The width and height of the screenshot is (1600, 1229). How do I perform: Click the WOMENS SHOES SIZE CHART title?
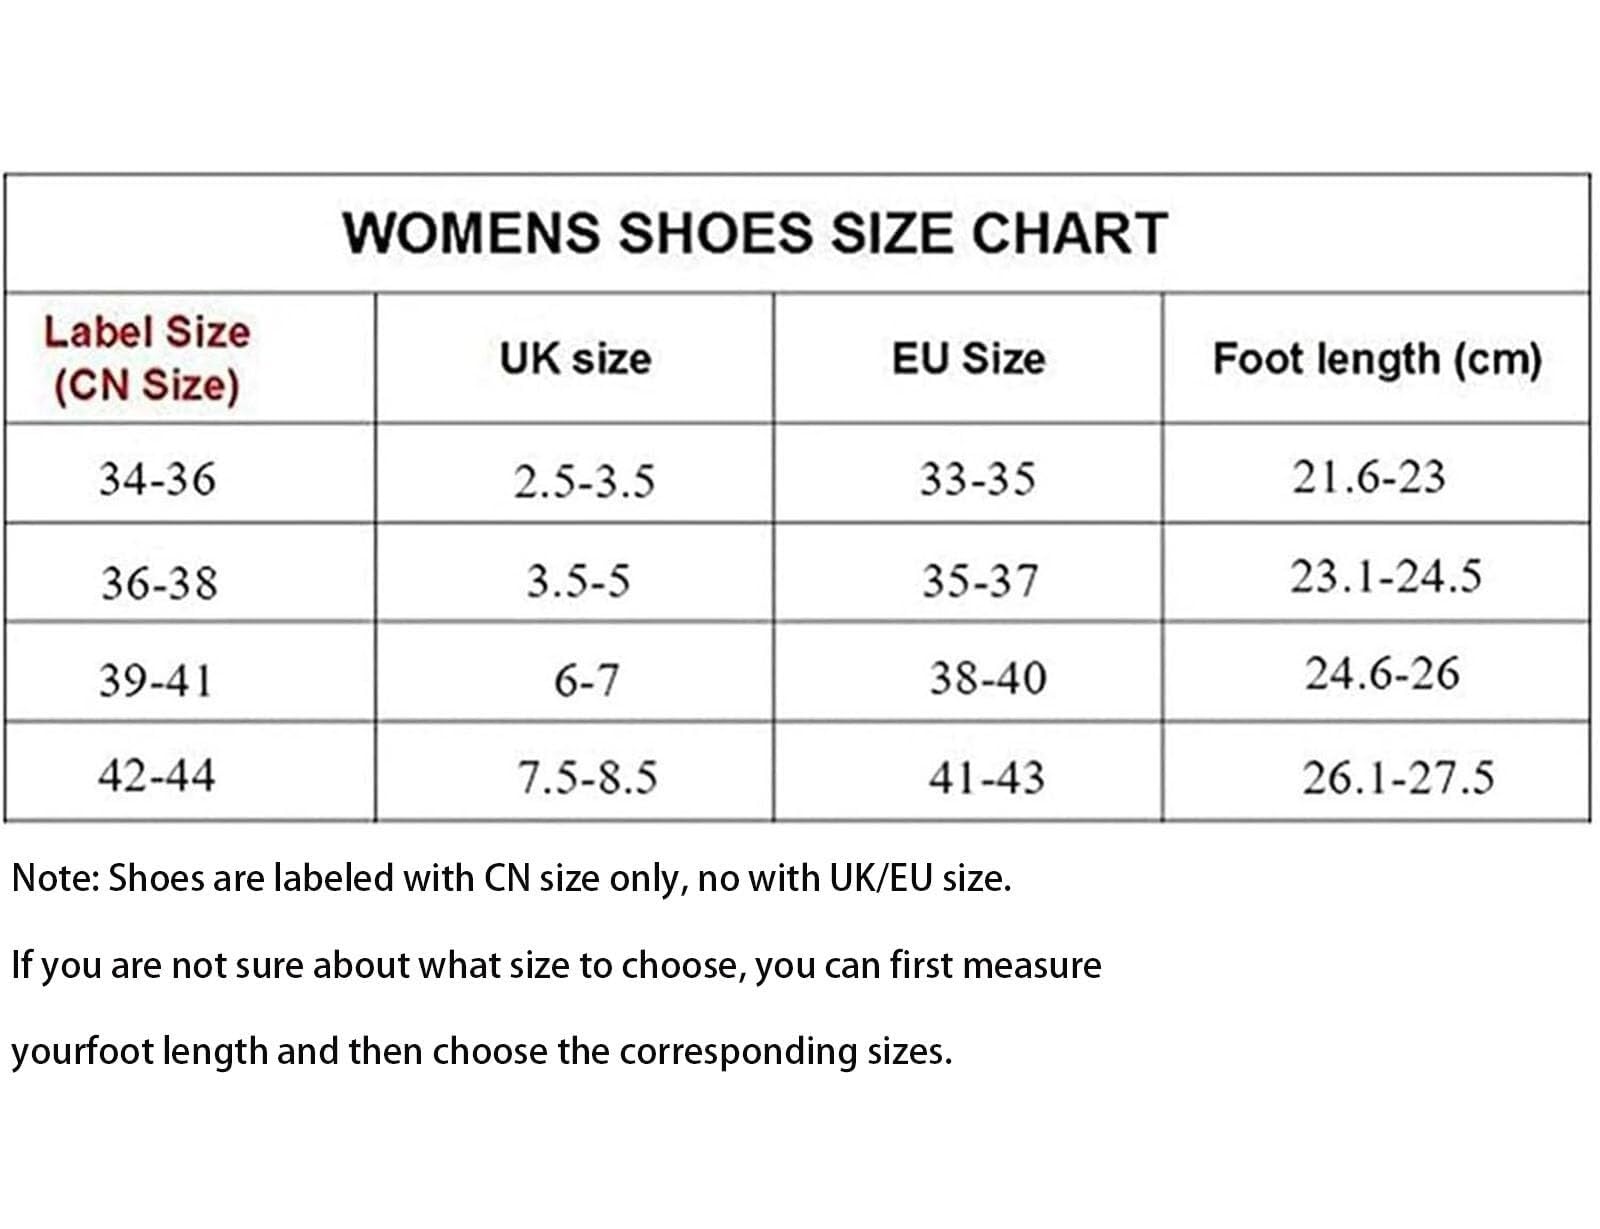coord(755,233)
